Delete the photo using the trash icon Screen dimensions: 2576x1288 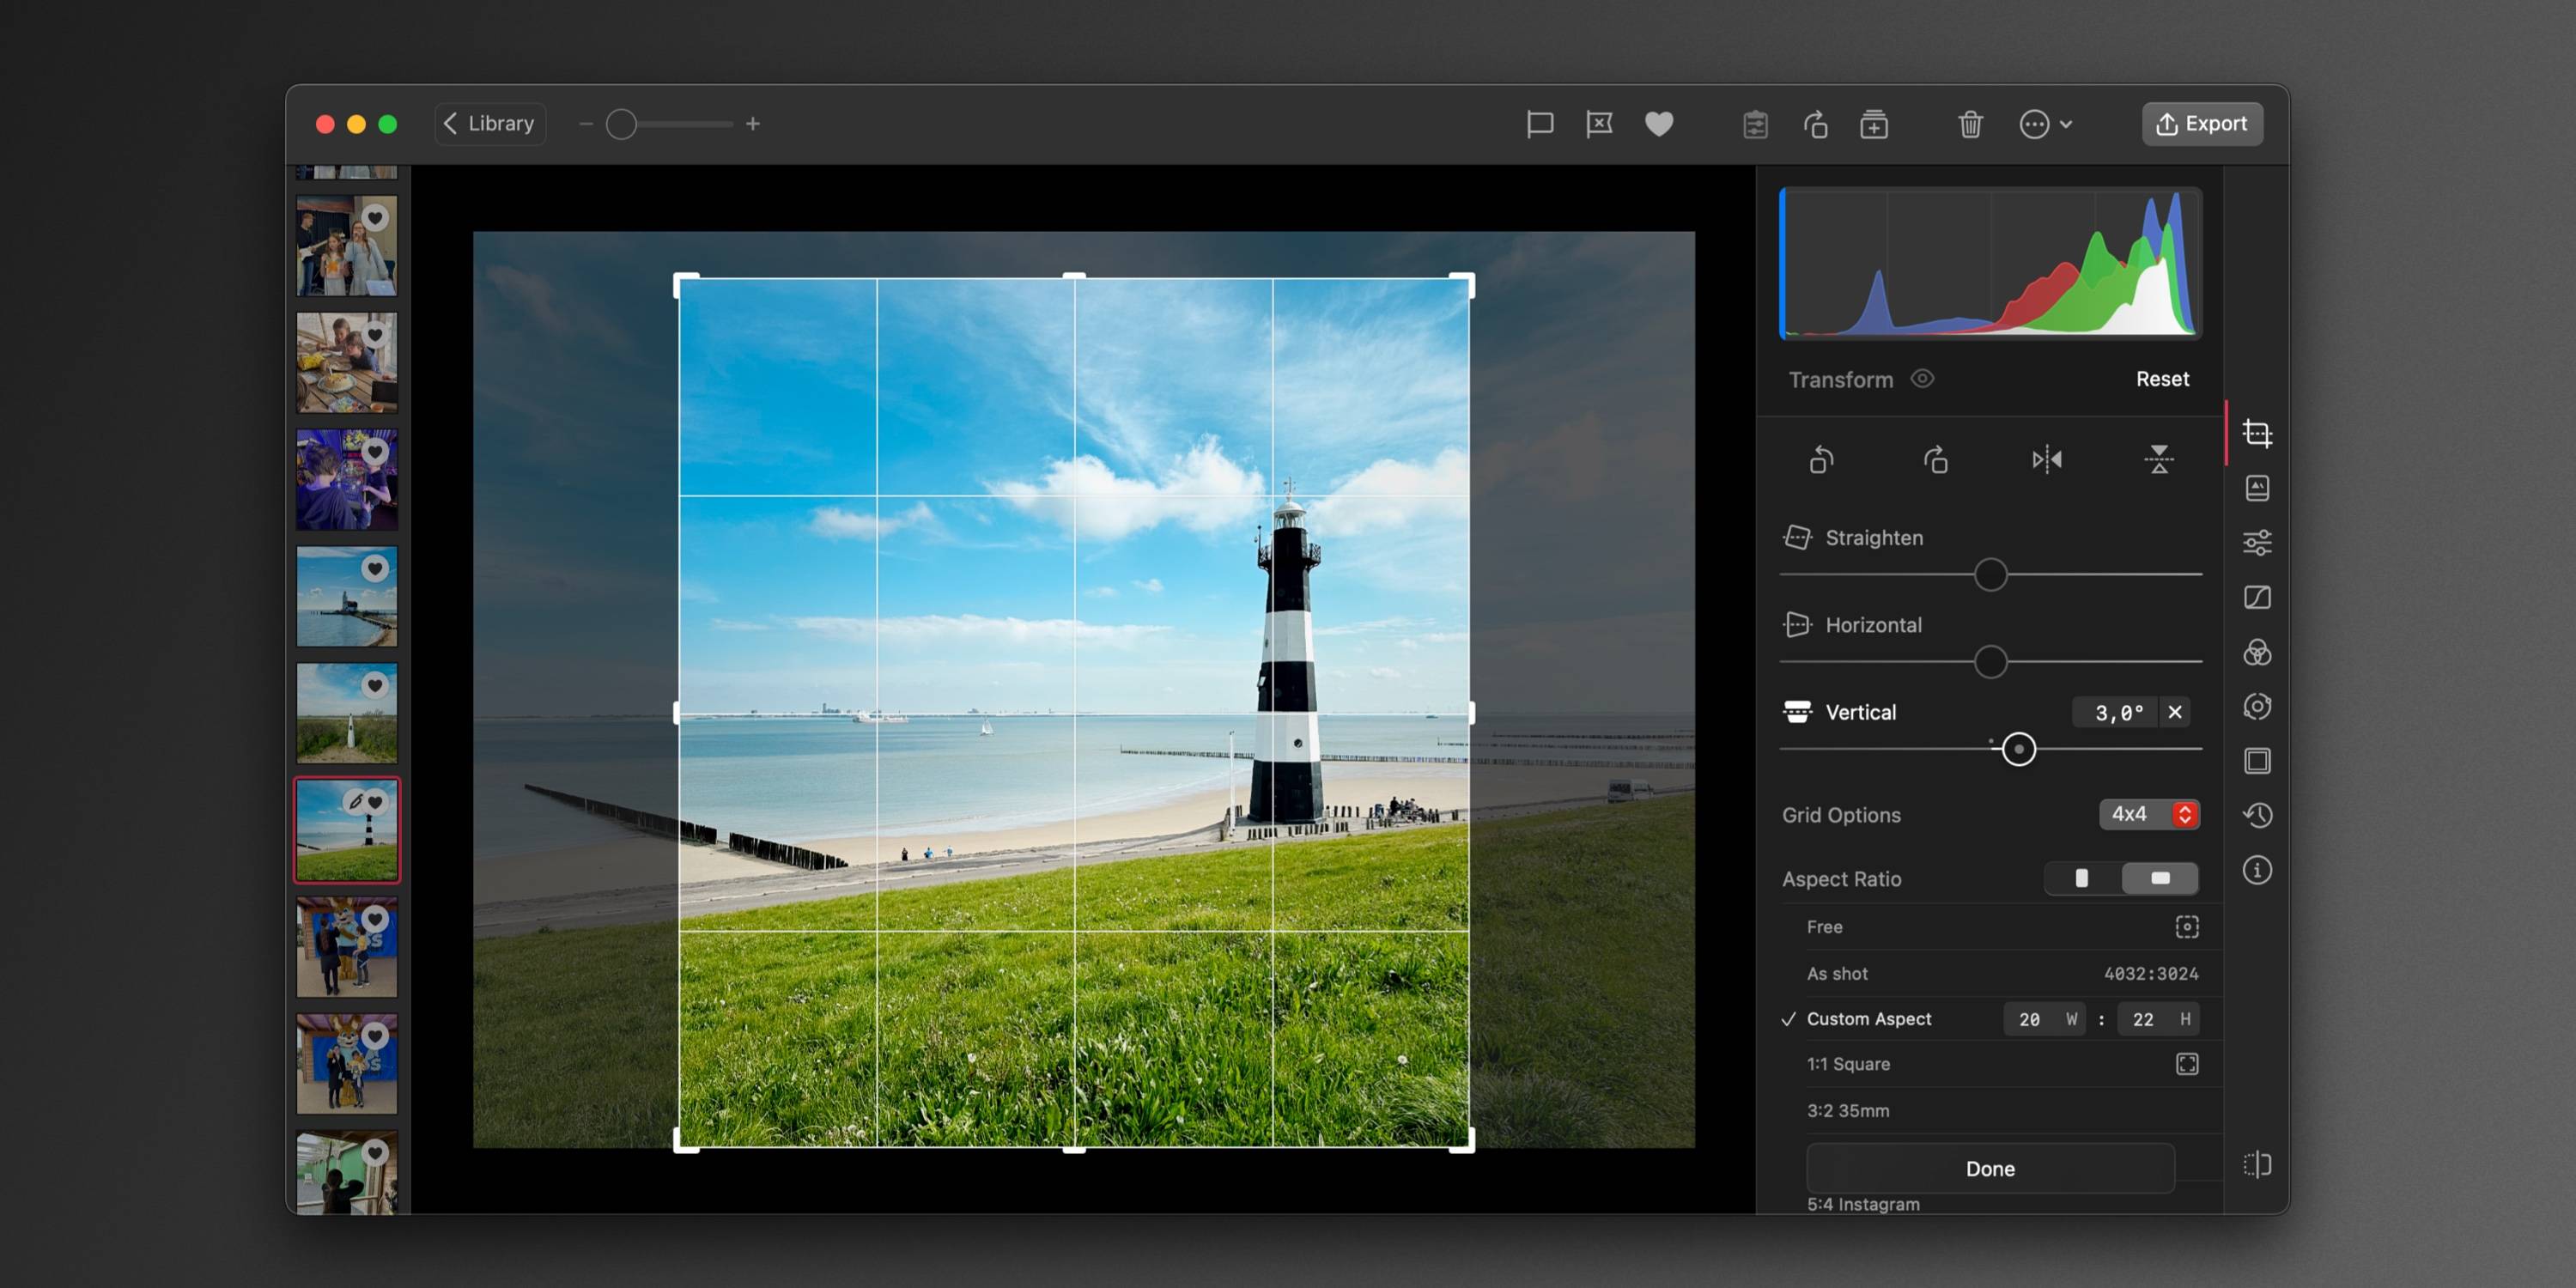1970,123
